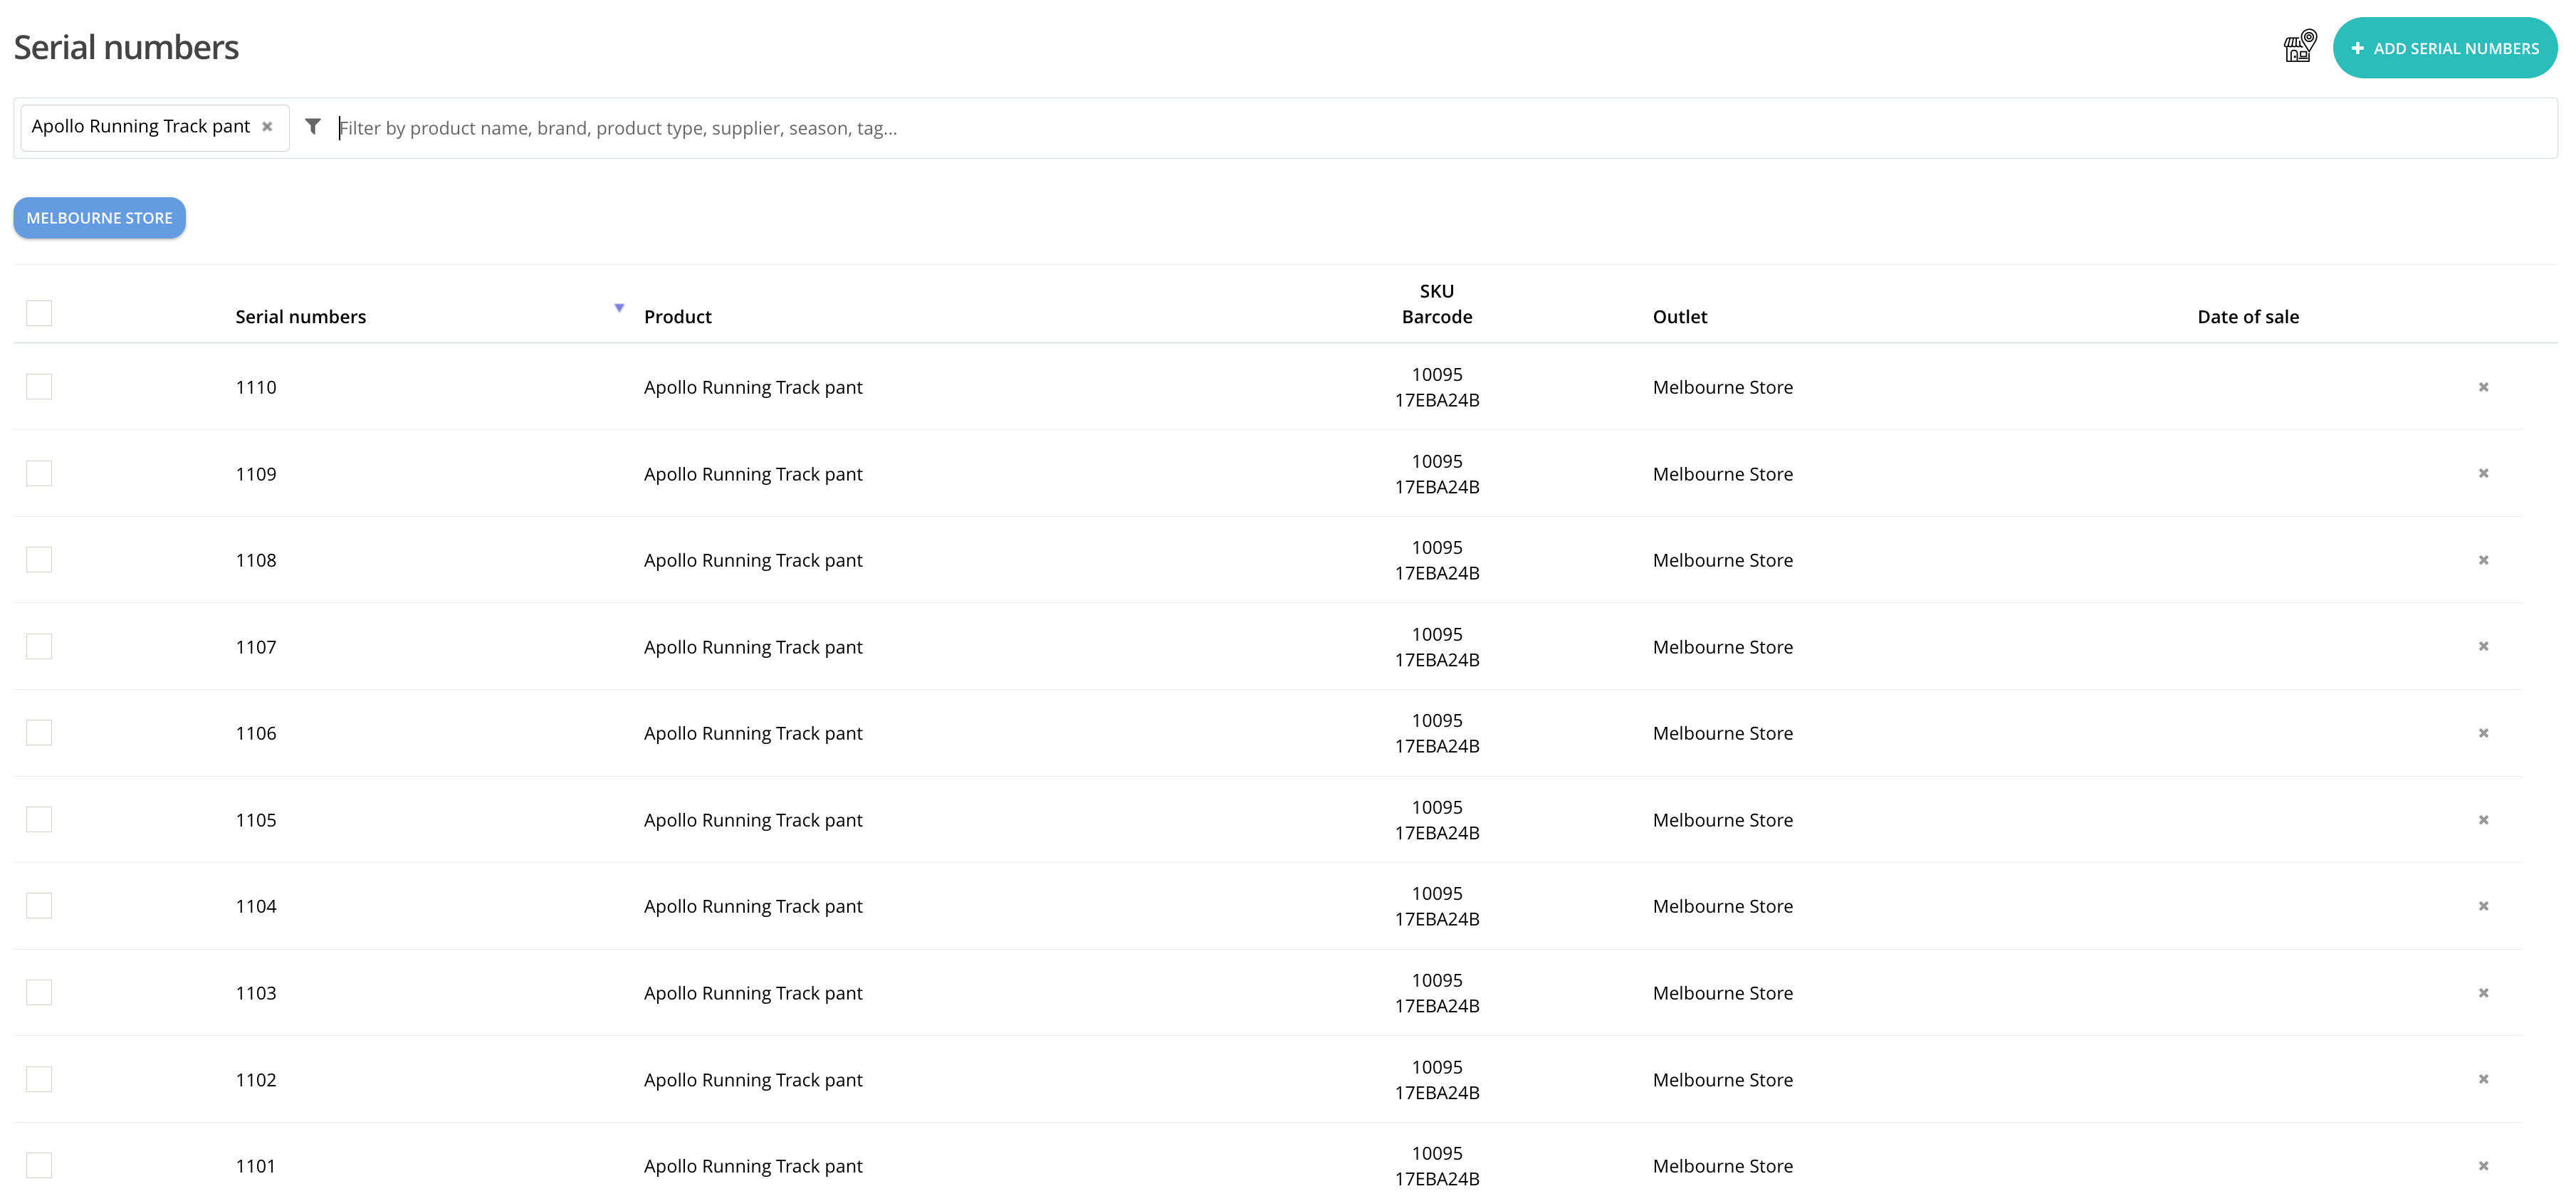Delete serial number 1110 row
The width and height of the screenshot is (2576, 1201).
pos(2483,387)
